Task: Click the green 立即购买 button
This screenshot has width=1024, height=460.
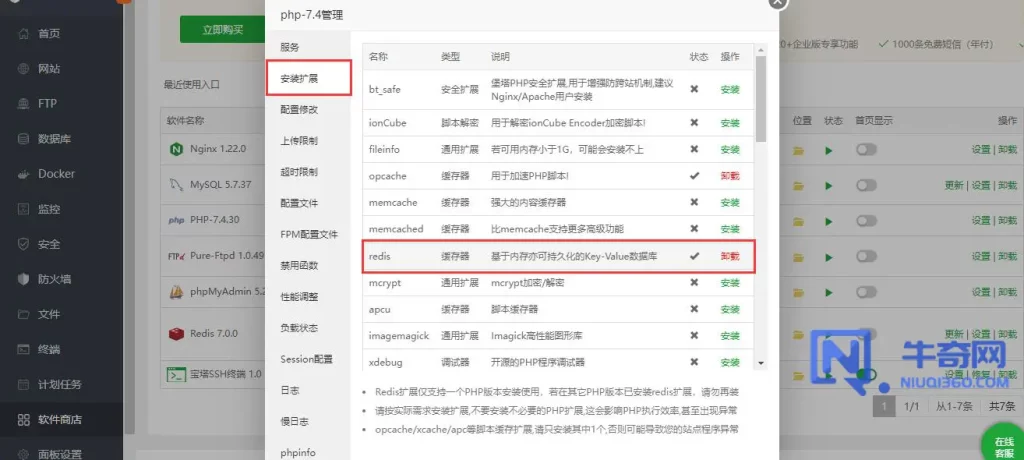Action: [x=222, y=29]
